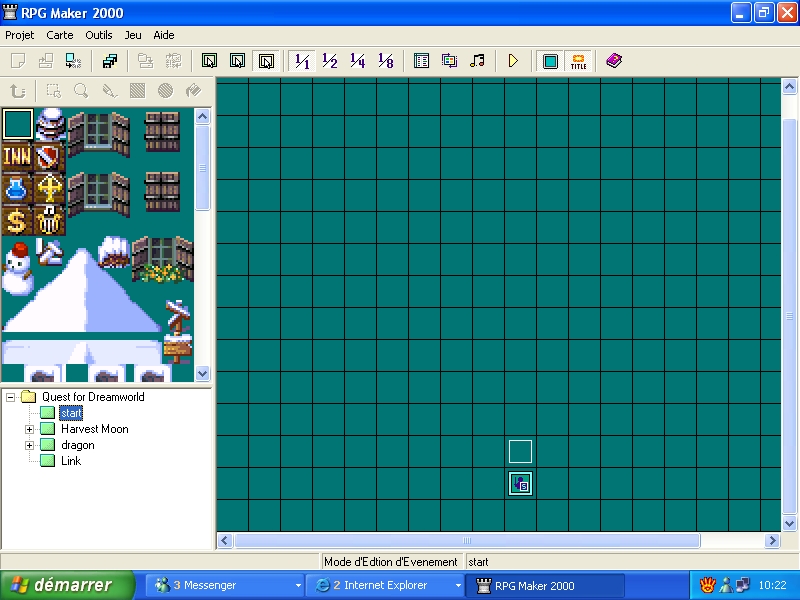Expand the Harvest Moon map node
The image size is (800, 600).
click(30, 429)
